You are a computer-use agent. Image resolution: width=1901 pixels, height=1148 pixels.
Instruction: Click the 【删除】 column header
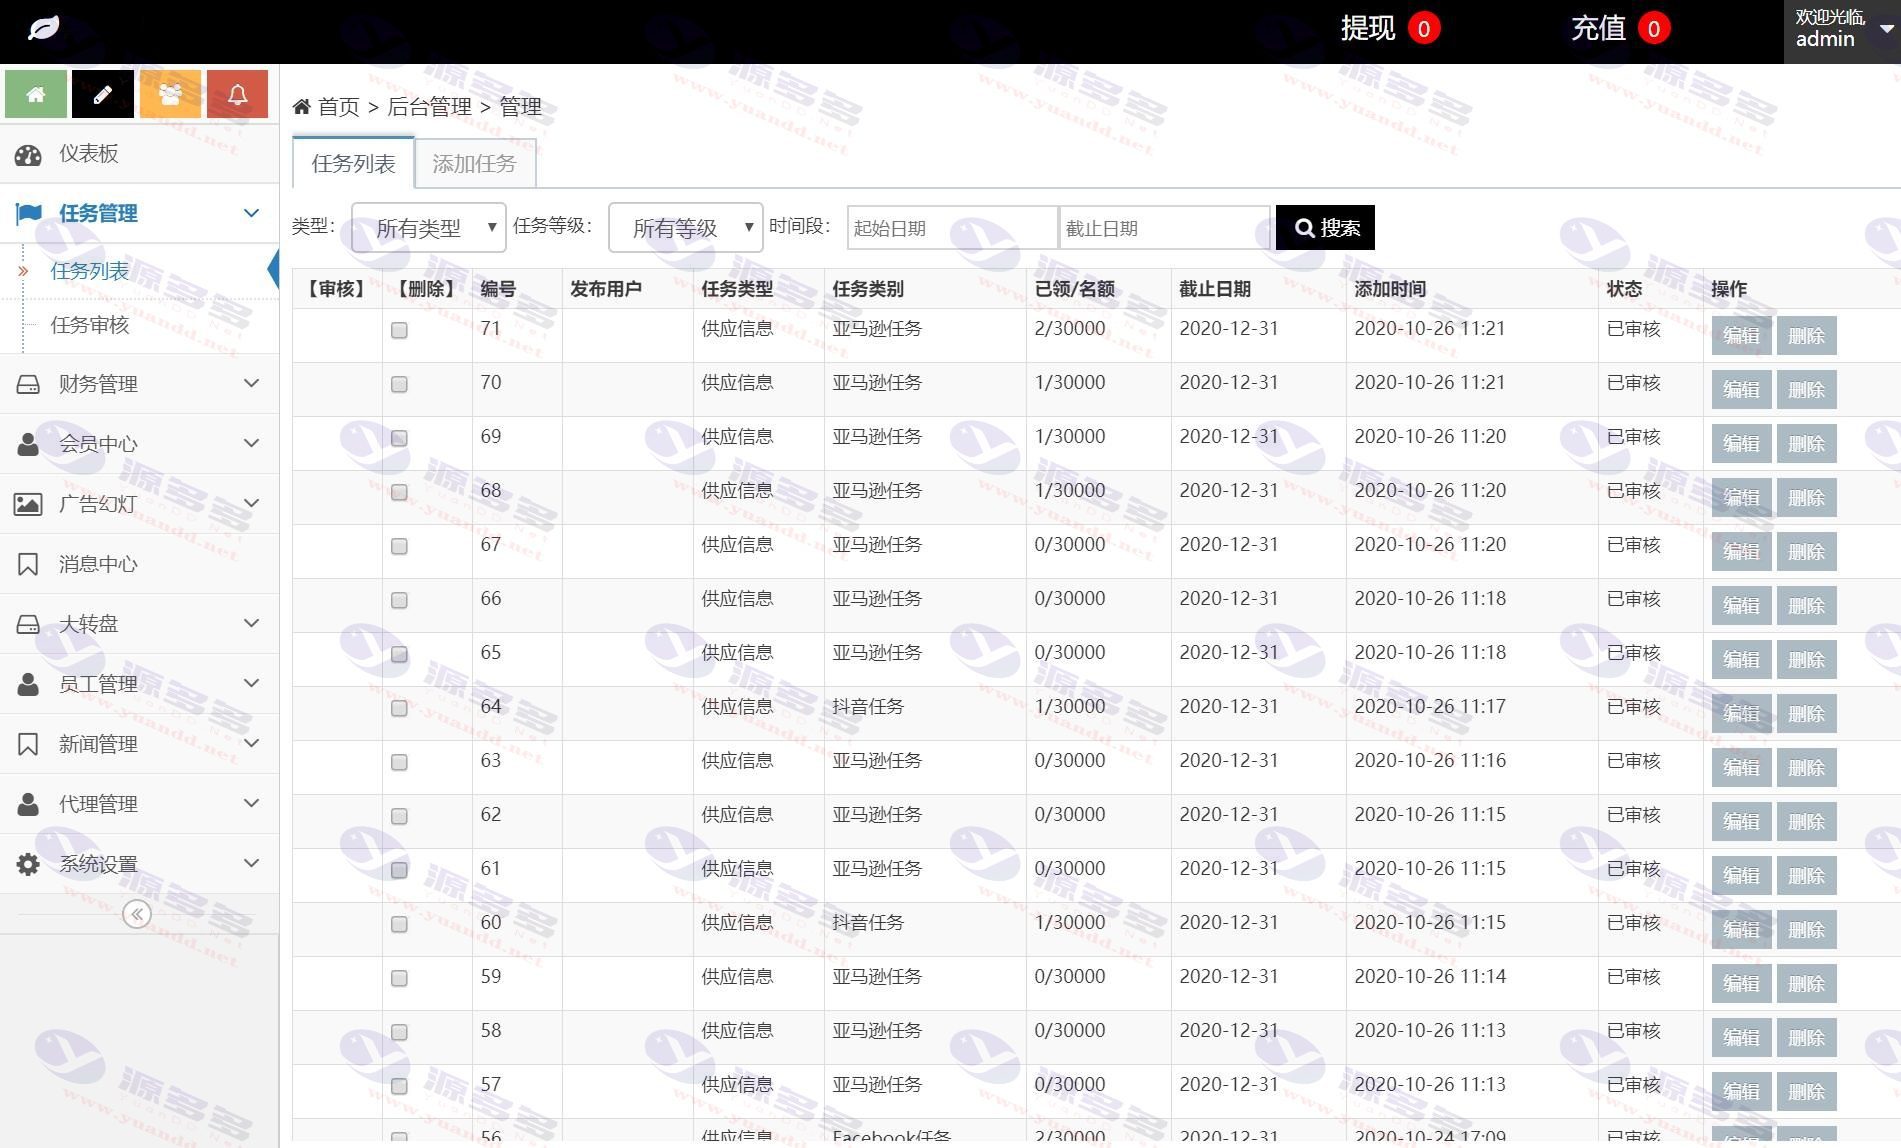click(x=426, y=289)
